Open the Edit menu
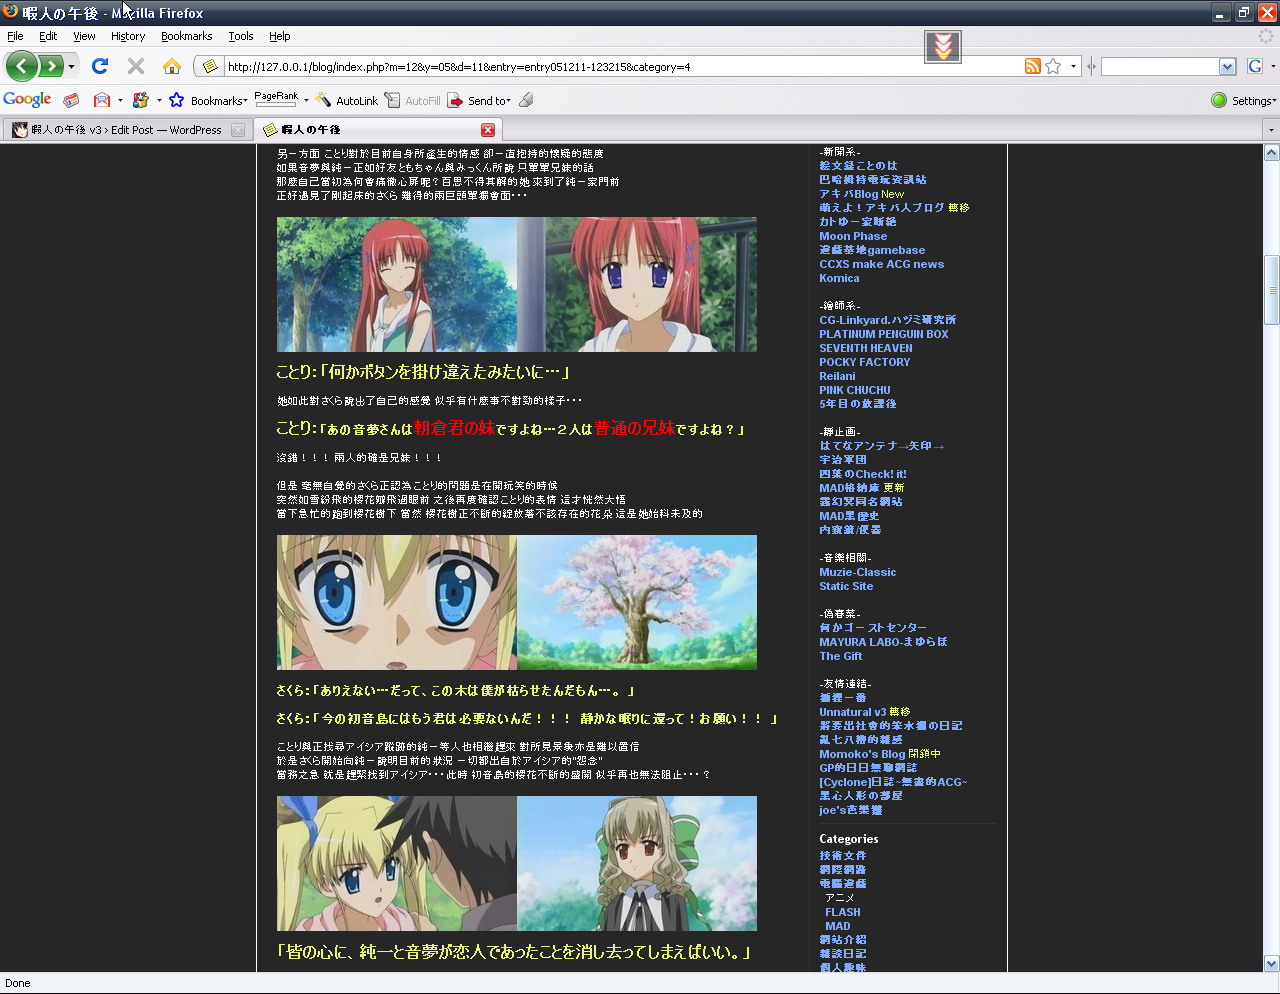The image size is (1280, 994). click(48, 36)
